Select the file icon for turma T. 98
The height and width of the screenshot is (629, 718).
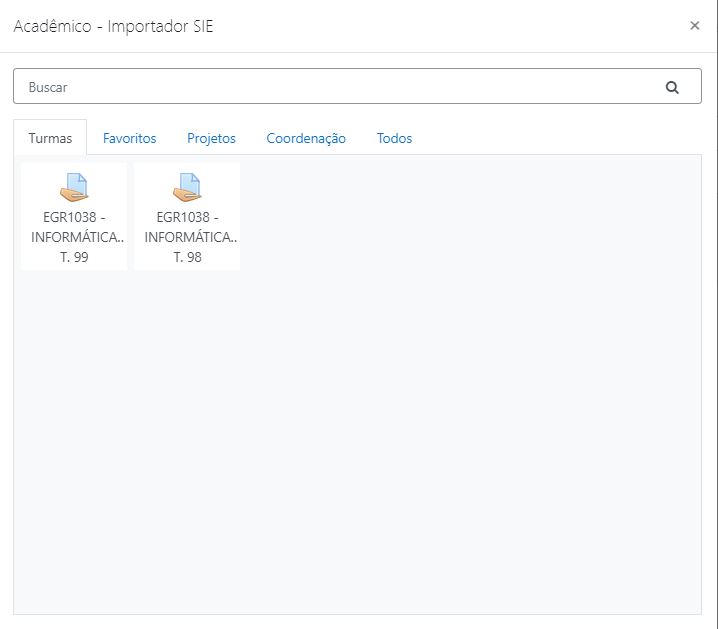[x=187, y=188]
